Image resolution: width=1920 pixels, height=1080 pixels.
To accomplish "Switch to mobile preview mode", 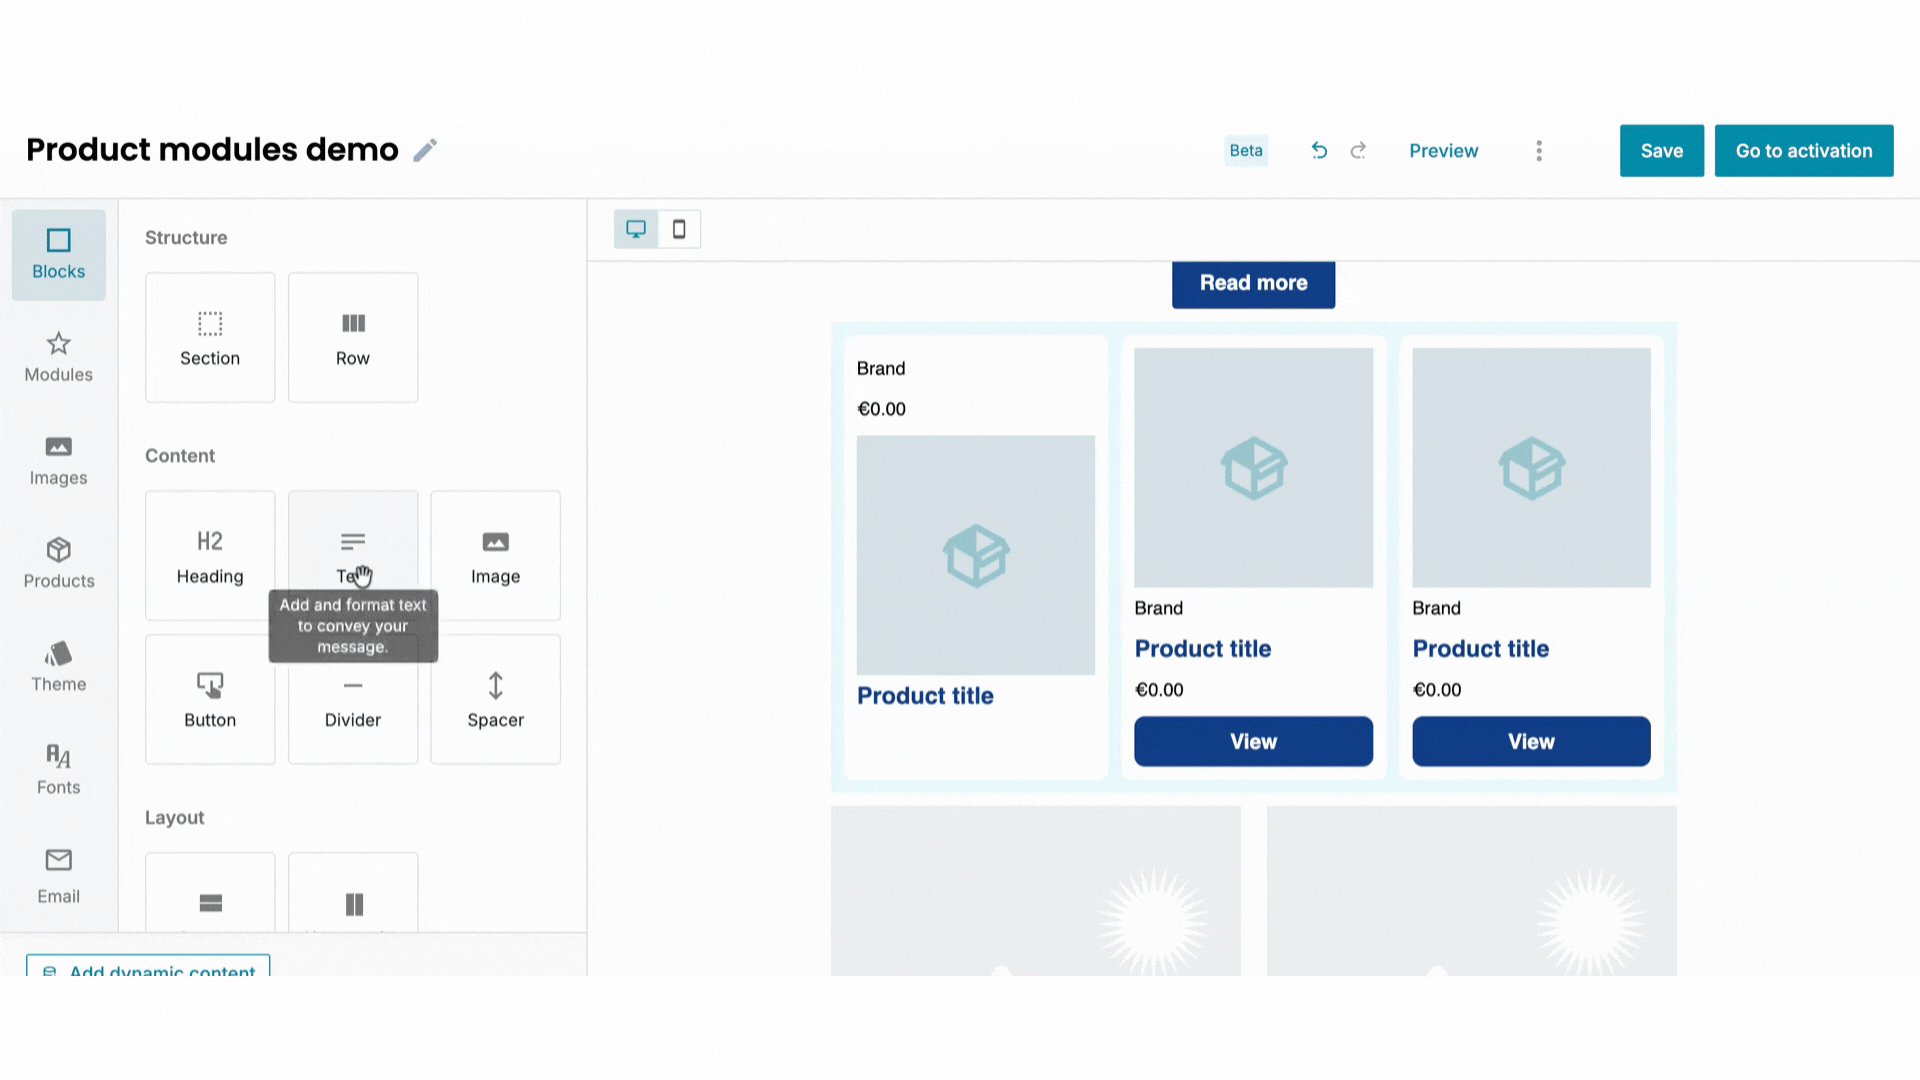I will [679, 229].
